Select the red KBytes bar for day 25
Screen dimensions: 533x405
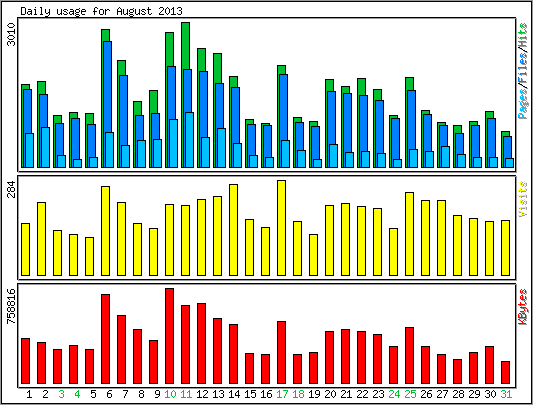[410, 356]
